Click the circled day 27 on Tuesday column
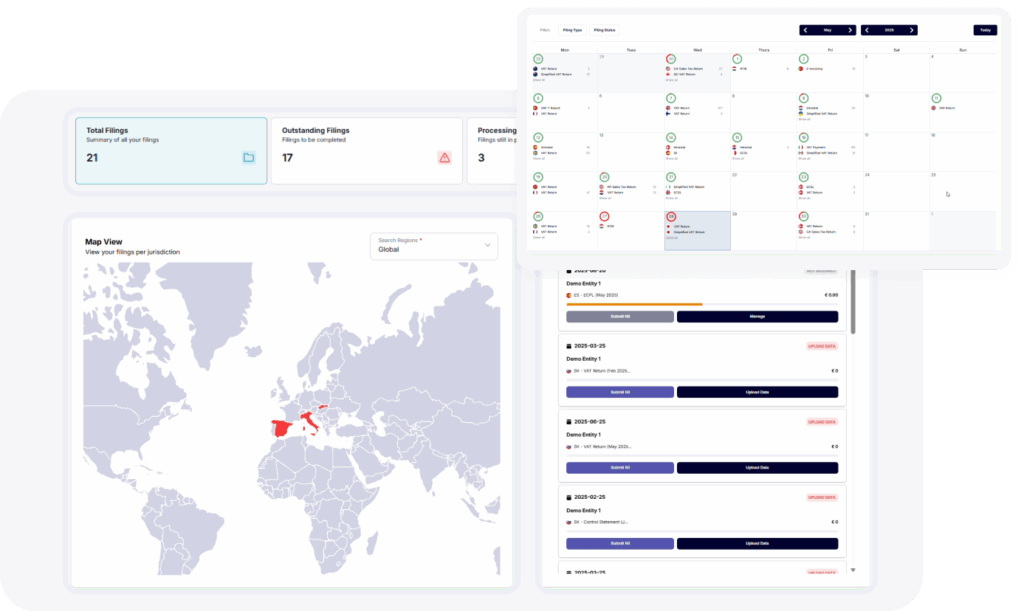This screenshot has width=1024, height=611. point(604,216)
